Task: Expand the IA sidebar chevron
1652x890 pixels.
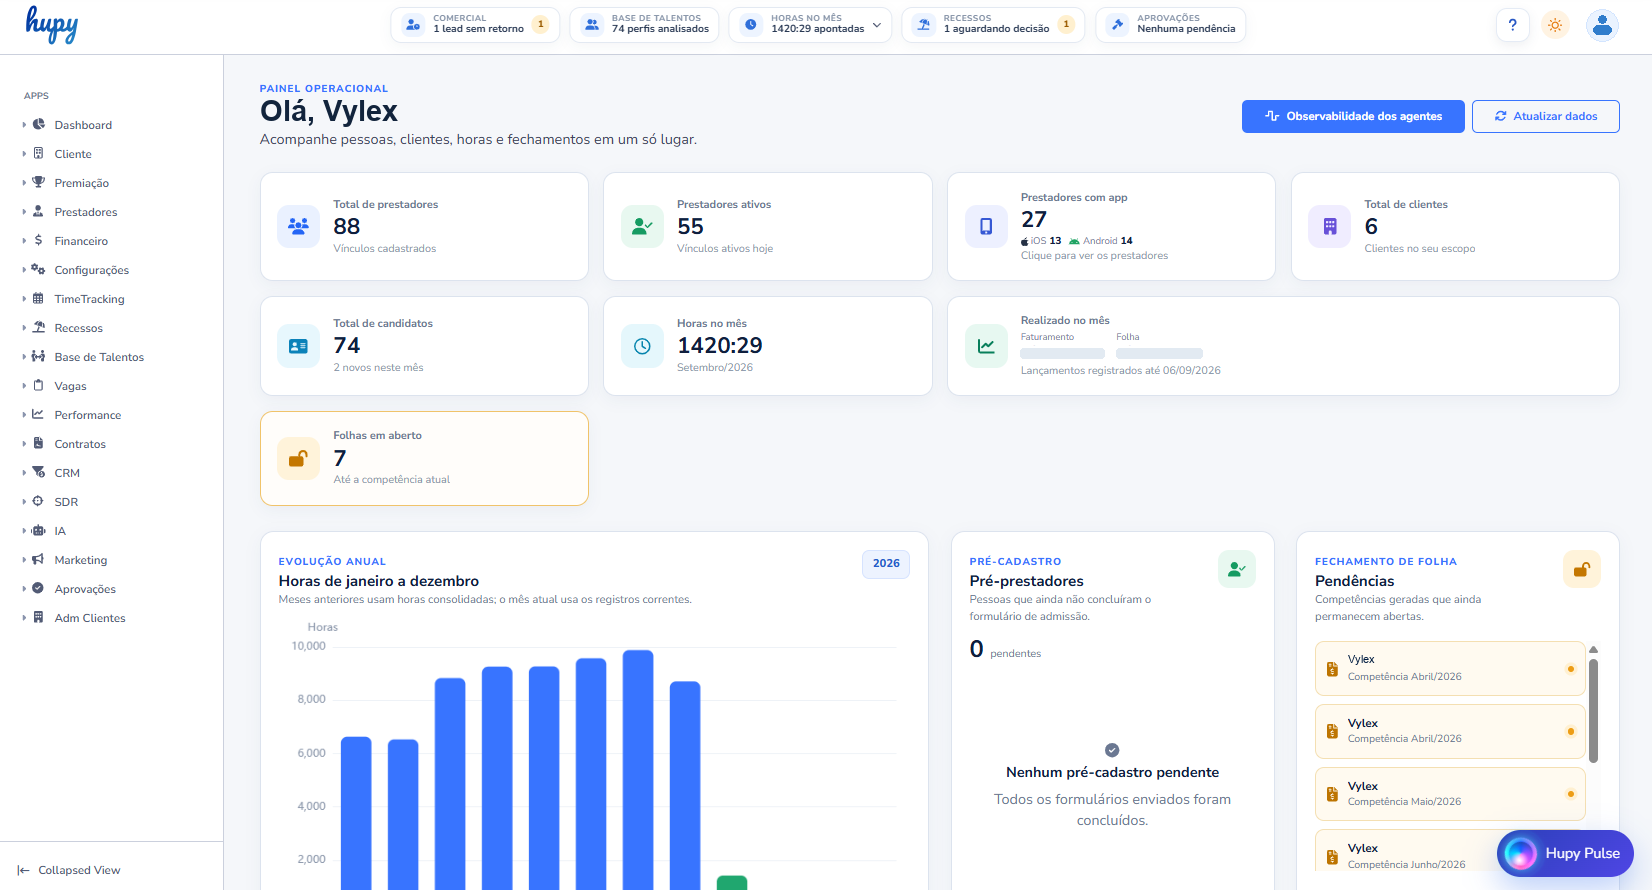Action: pyautogui.click(x=24, y=531)
